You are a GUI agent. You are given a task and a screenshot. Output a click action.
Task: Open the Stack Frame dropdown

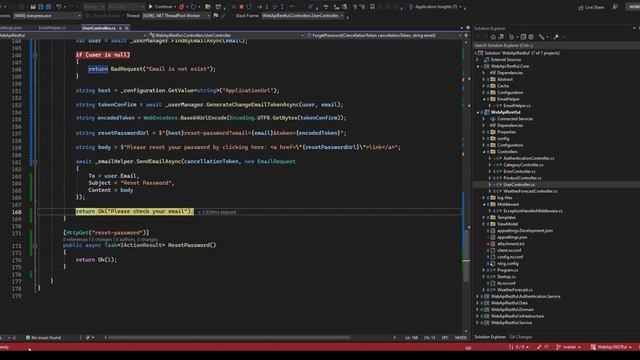302,16
